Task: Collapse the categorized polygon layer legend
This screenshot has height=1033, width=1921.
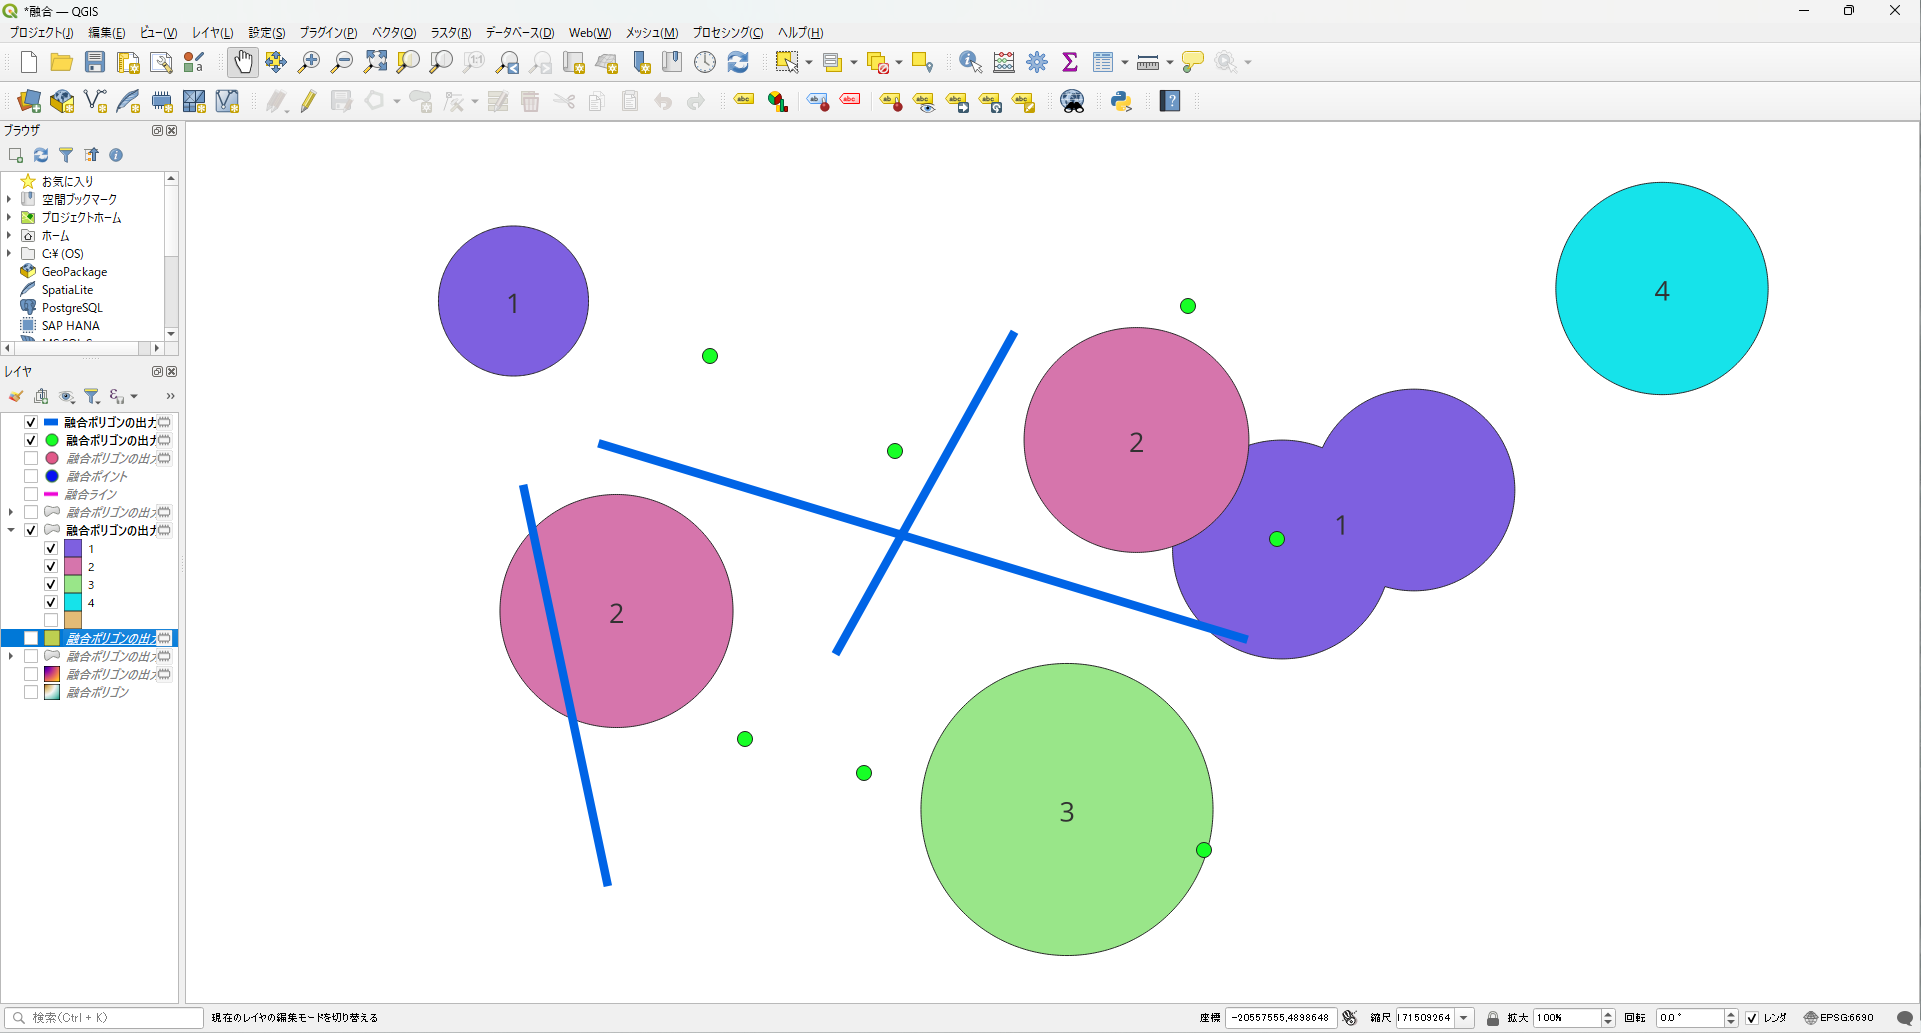Action: (x=11, y=530)
